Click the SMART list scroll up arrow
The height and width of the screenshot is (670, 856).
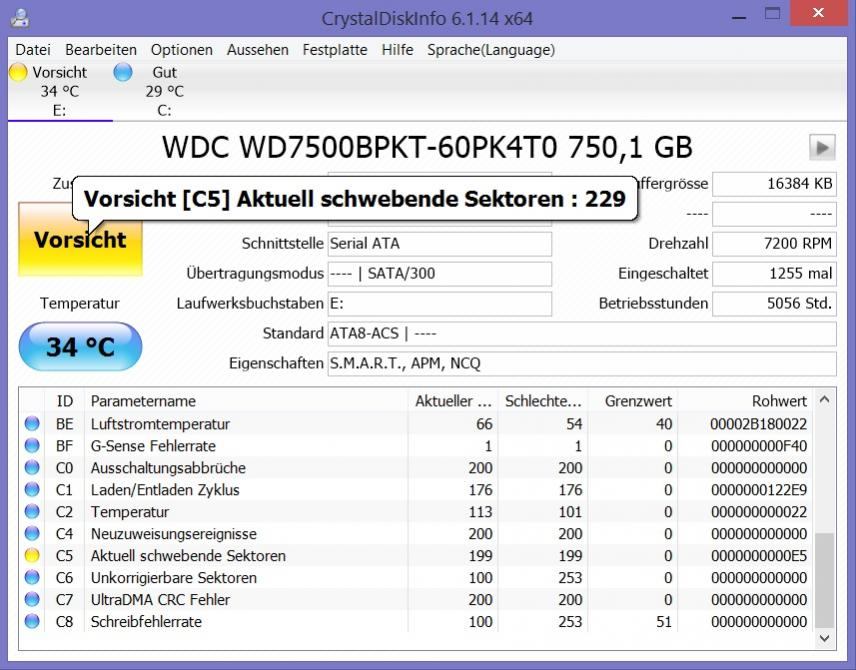click(824, 400)
